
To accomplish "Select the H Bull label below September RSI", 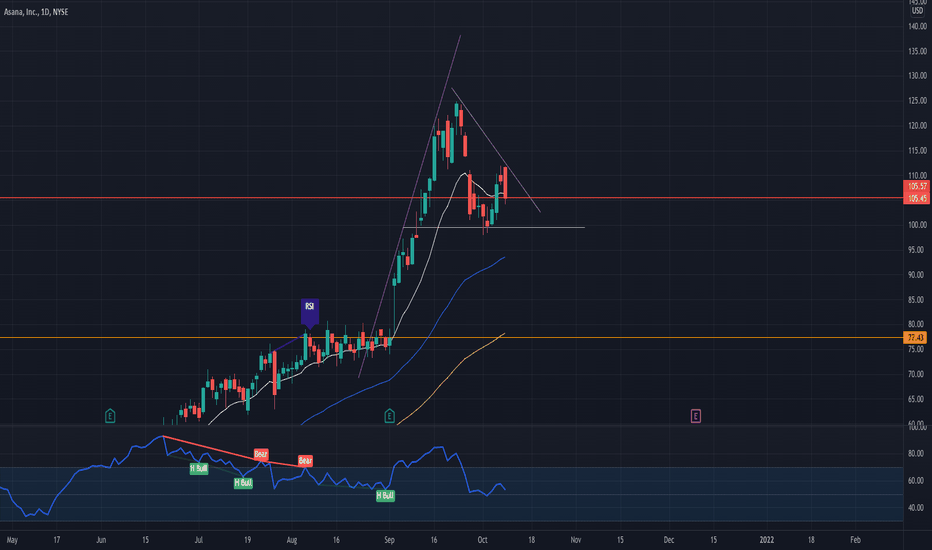I will (x=385, y=495).
